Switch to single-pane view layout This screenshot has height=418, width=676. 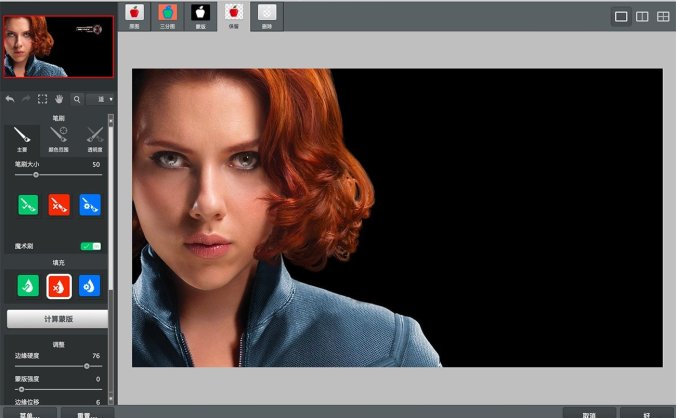pos(621,16)
